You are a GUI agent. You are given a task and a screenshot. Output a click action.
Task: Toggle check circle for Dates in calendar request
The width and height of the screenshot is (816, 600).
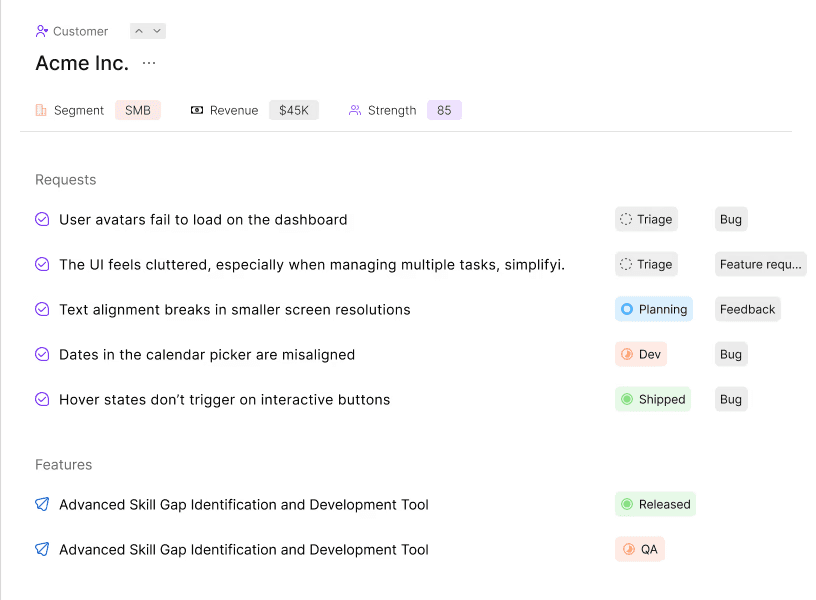(42, 354)
